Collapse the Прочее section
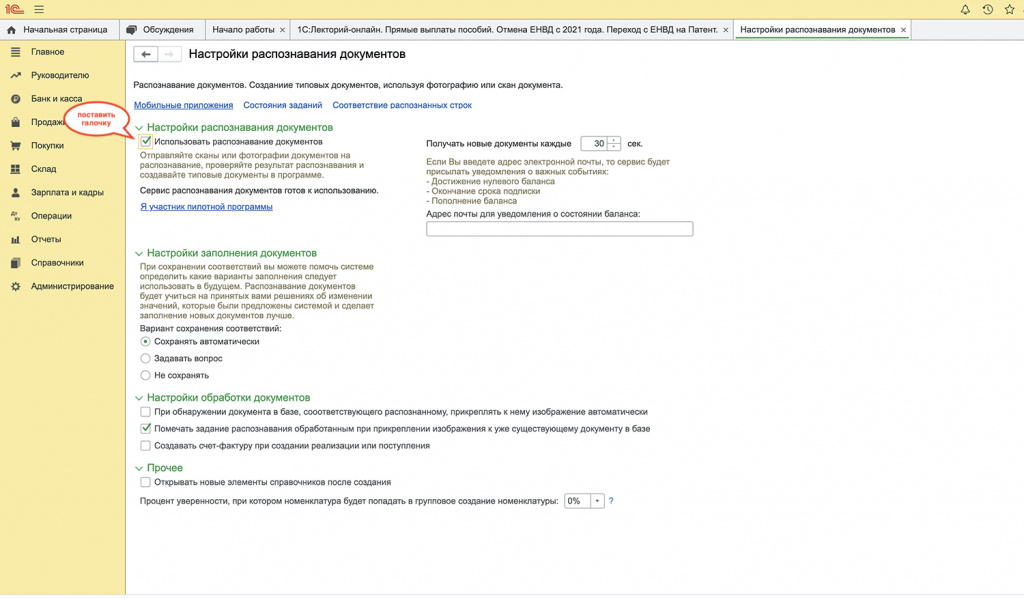Screen dimensions: 1024x598 (x=139, y=469)
